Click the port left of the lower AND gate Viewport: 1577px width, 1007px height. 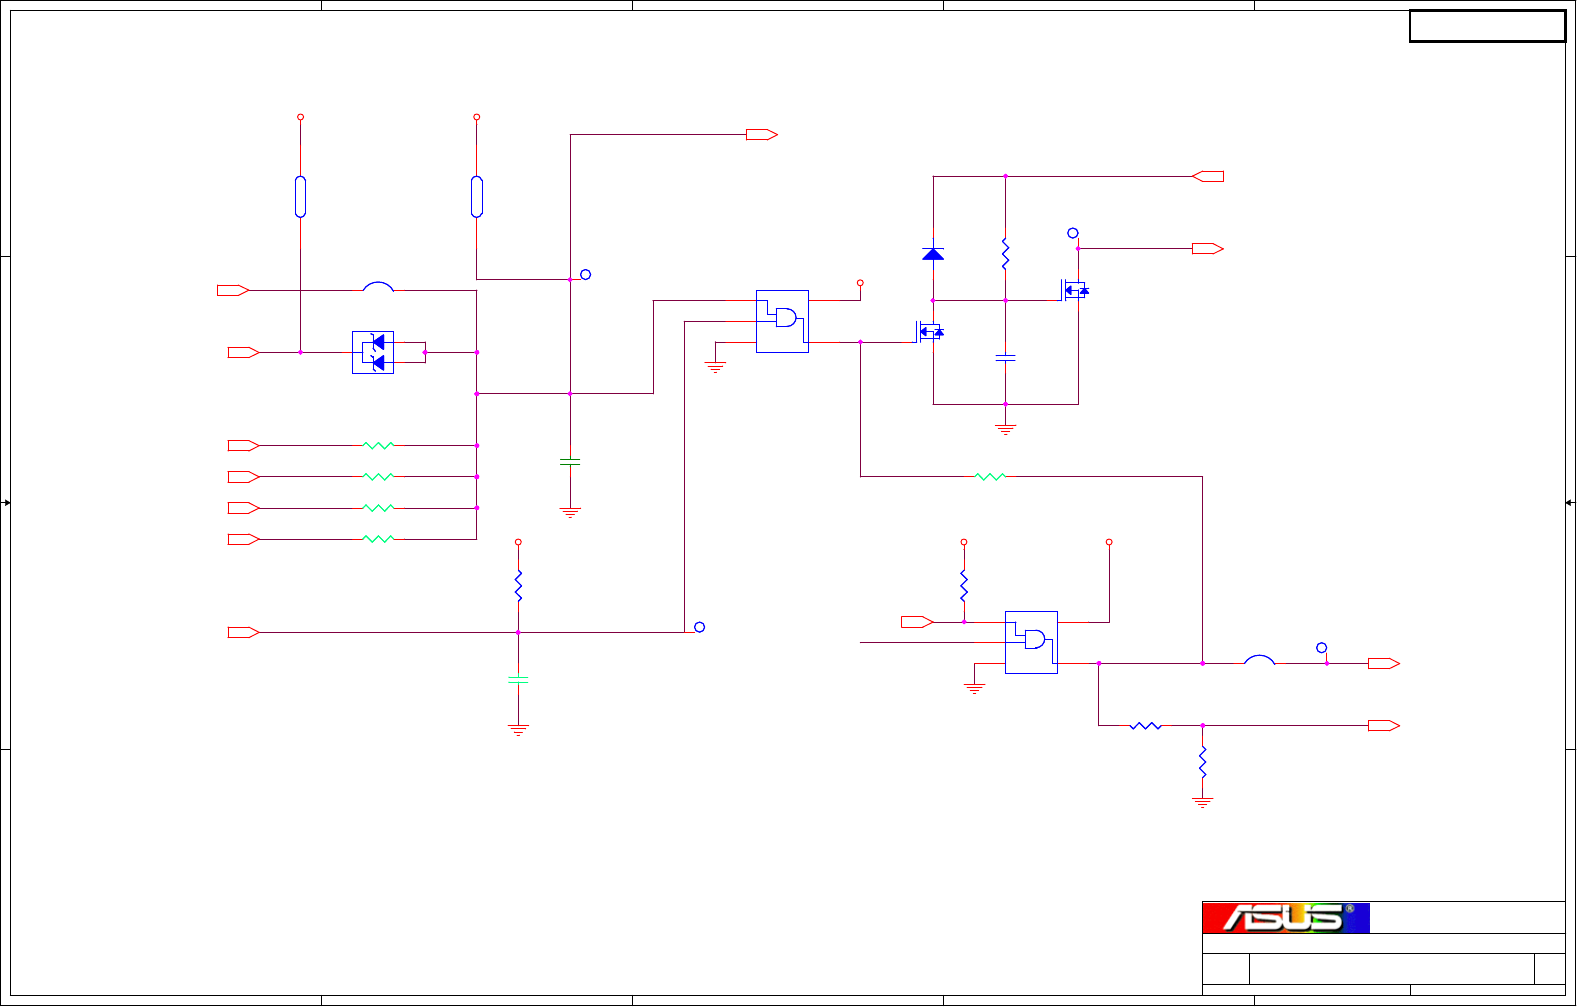917,622
